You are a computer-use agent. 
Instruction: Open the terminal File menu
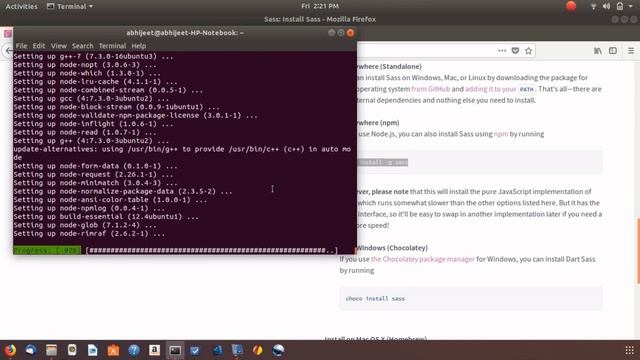tap(21, 46)
